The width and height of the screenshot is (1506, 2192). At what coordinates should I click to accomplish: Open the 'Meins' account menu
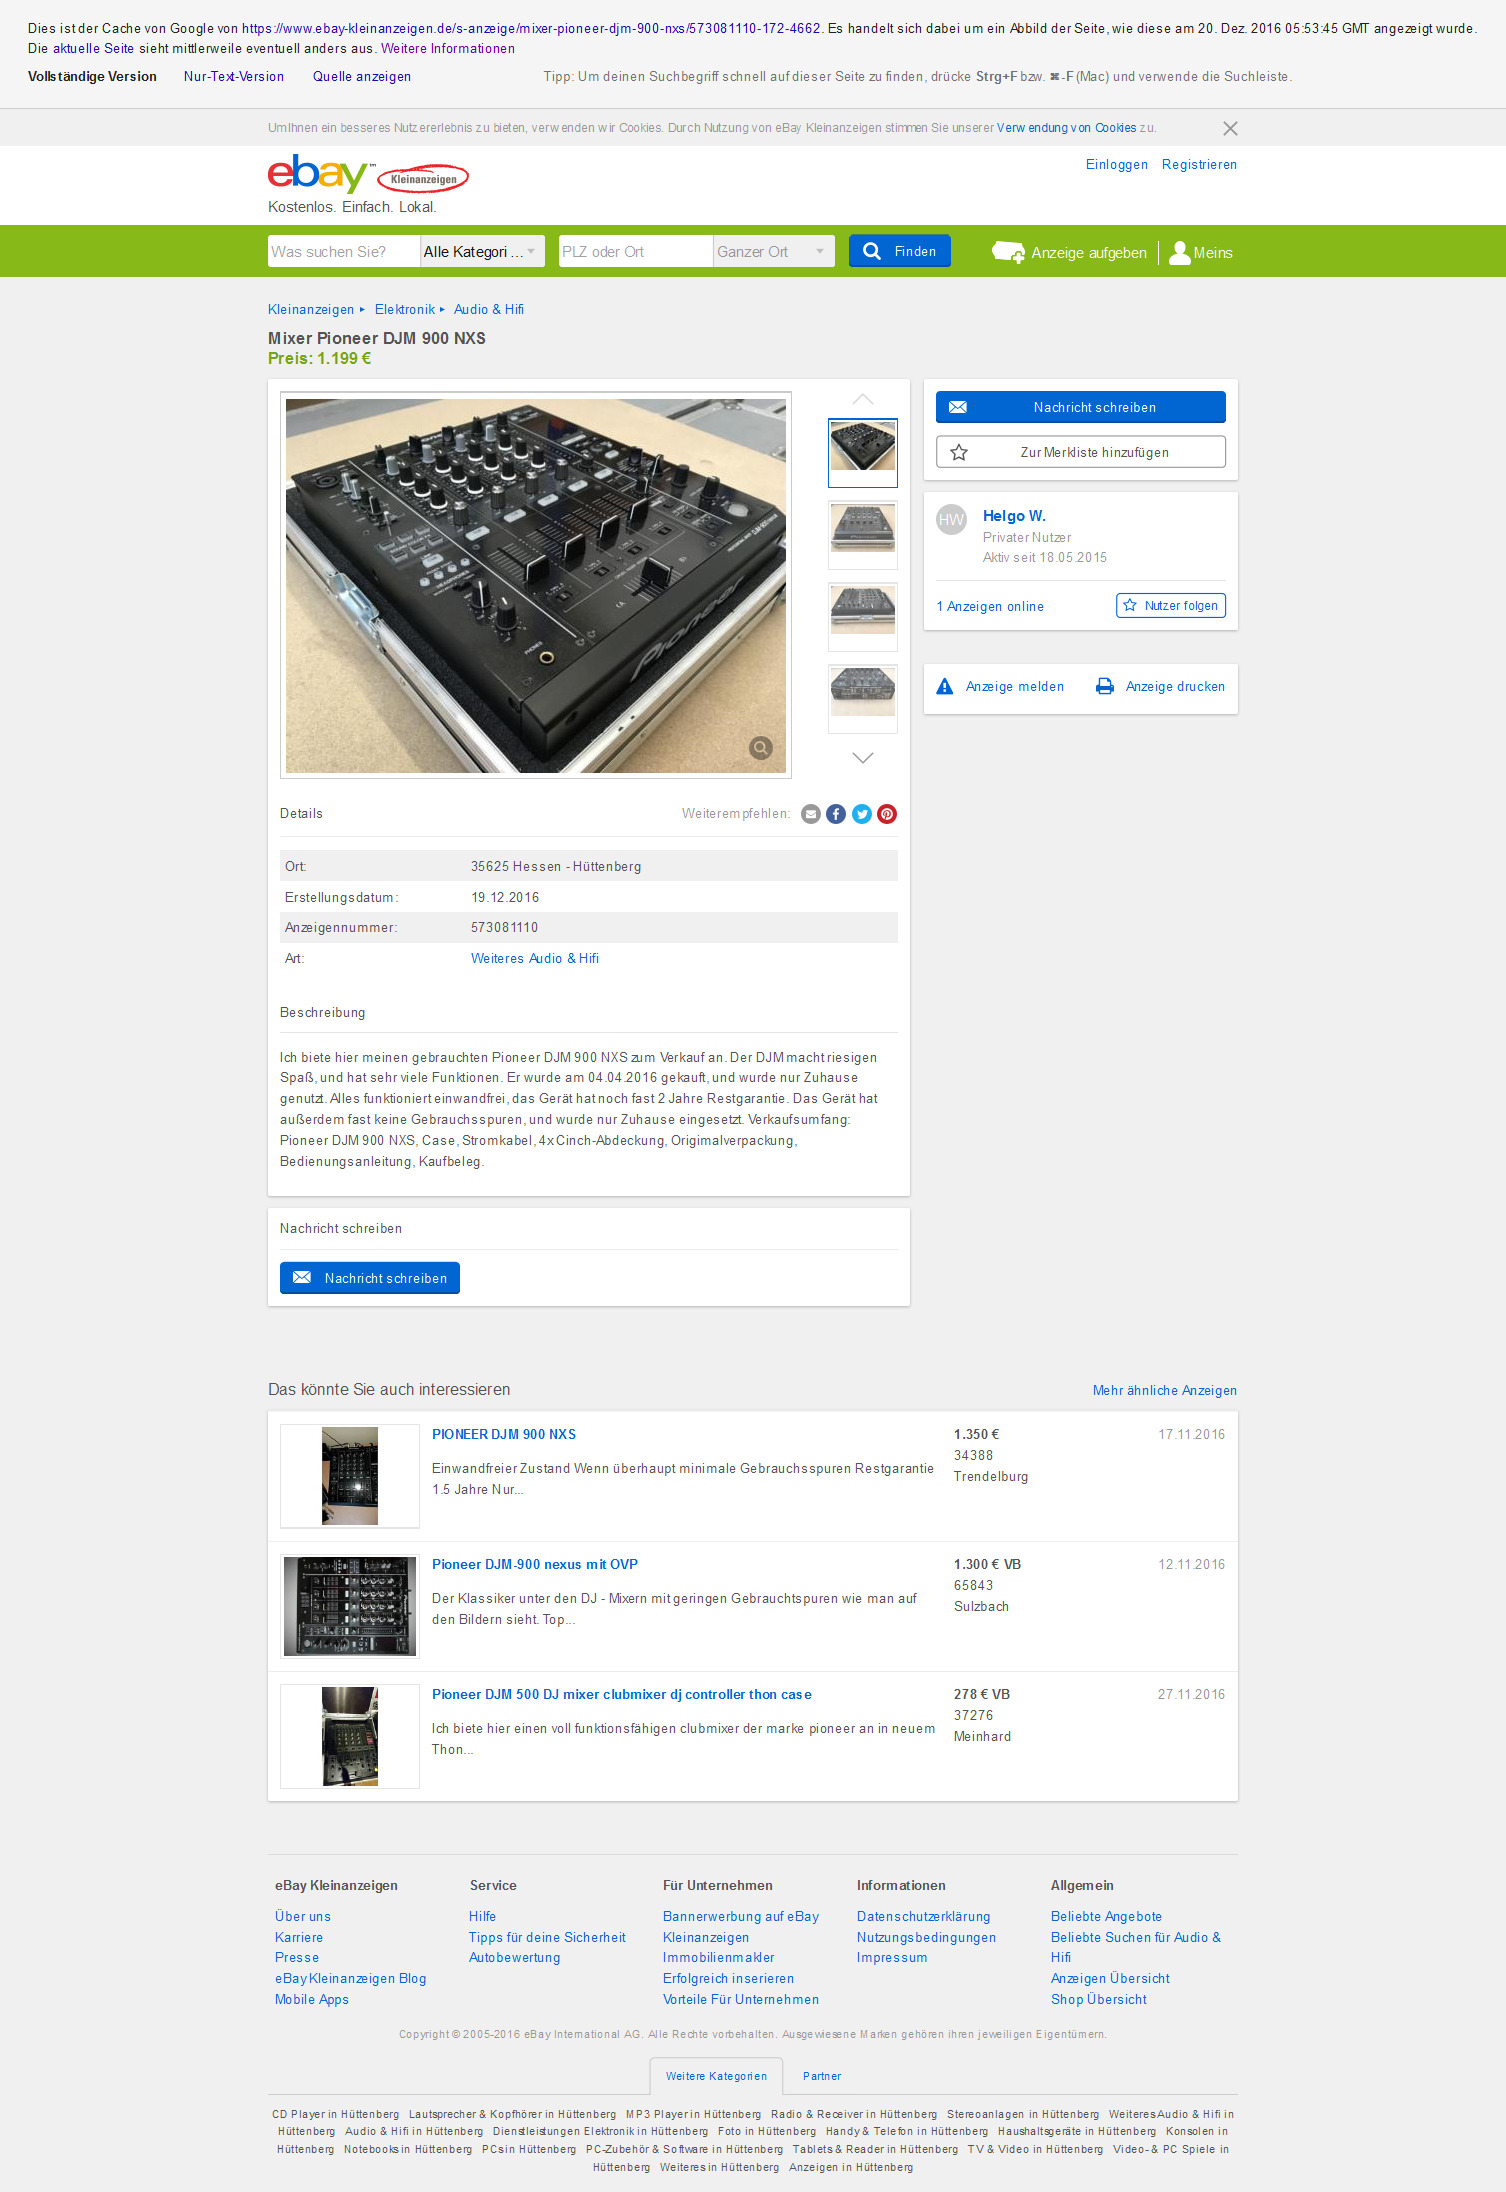point(1201,252)
